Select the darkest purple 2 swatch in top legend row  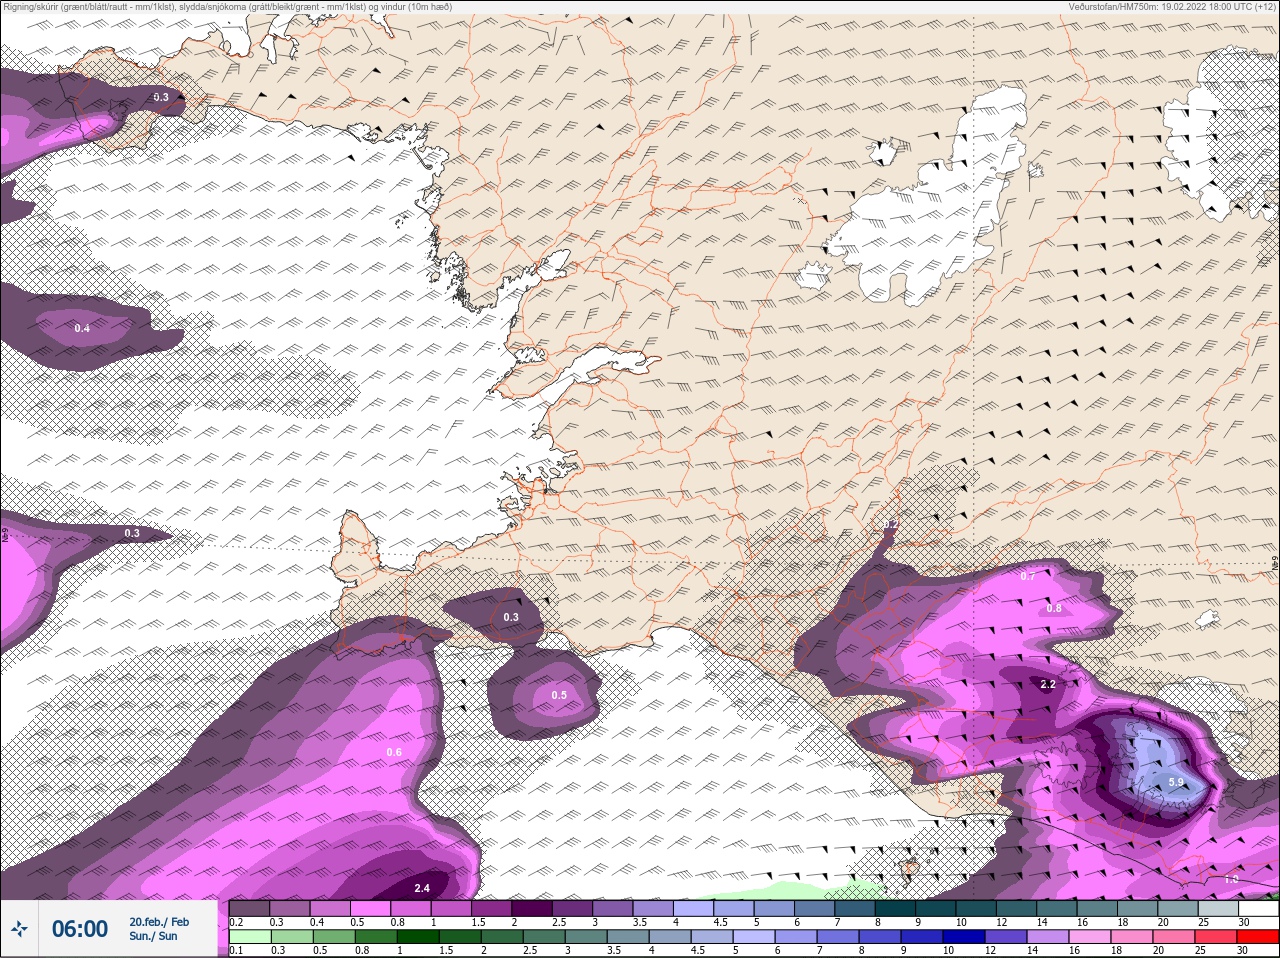[531, 908]
